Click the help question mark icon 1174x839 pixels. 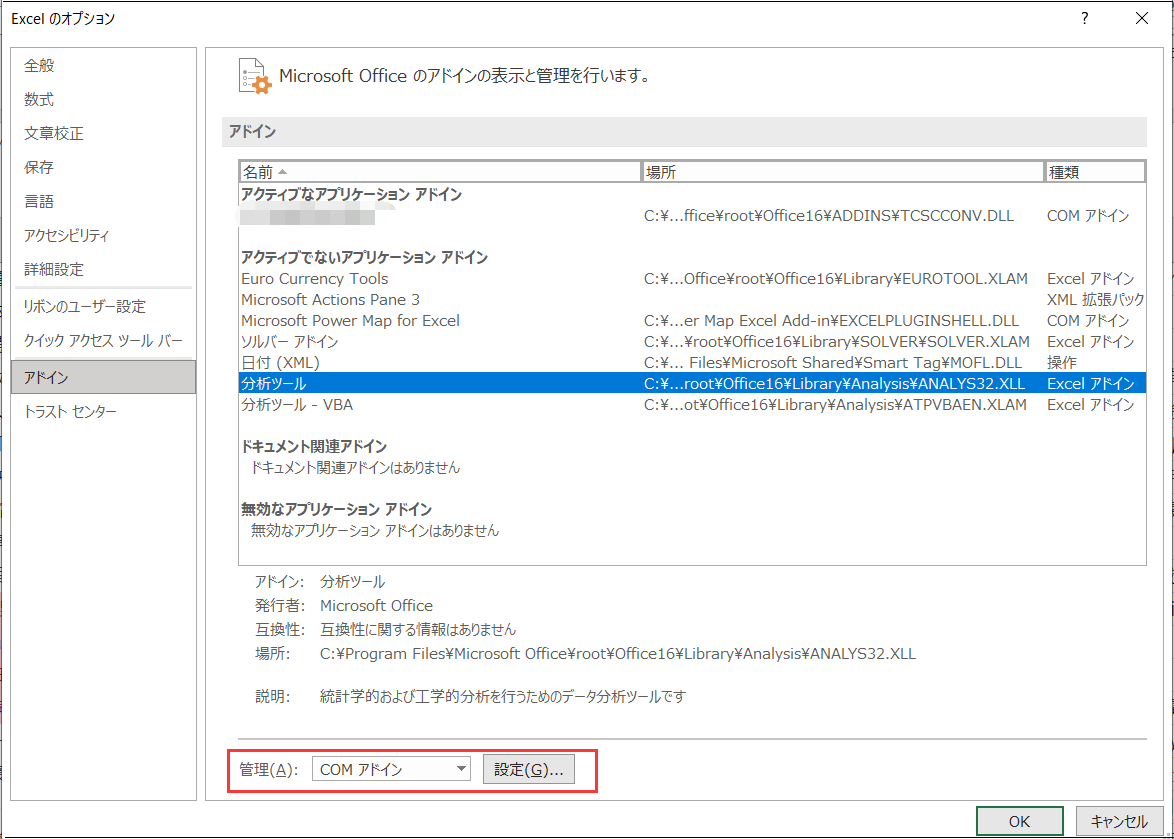(1084, 18)
